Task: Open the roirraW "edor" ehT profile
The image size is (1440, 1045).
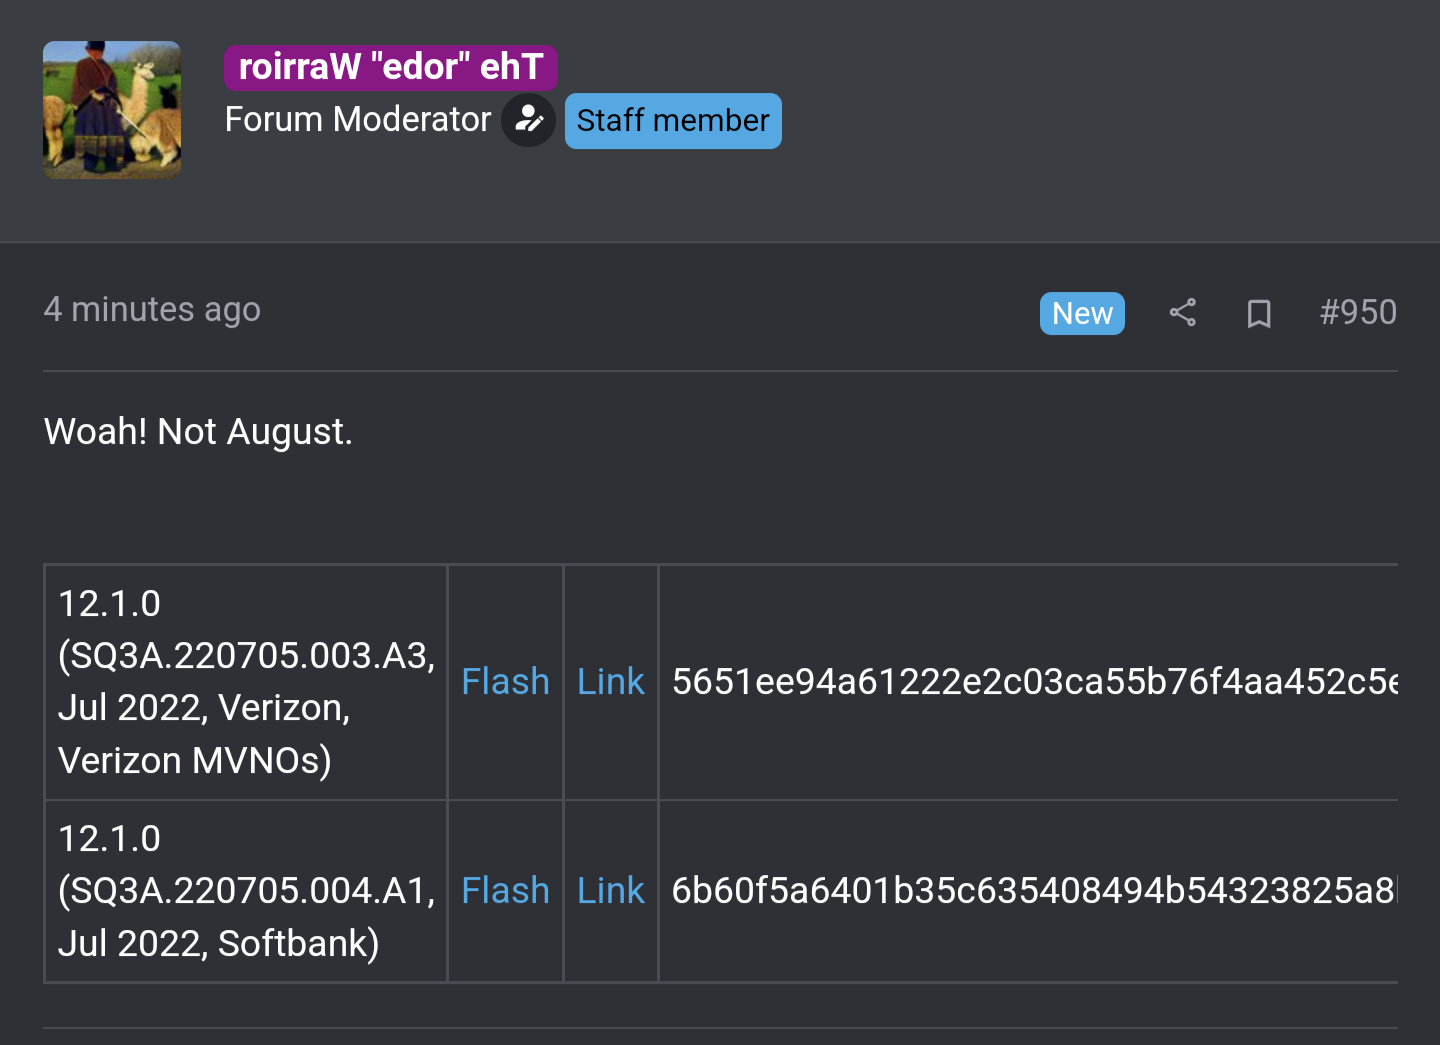Action: pos(390,67)
